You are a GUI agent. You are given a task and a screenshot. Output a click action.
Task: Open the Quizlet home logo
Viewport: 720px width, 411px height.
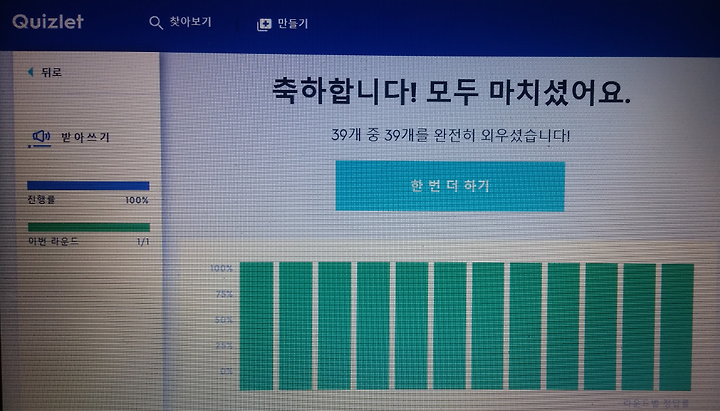[x=48, y=21]
